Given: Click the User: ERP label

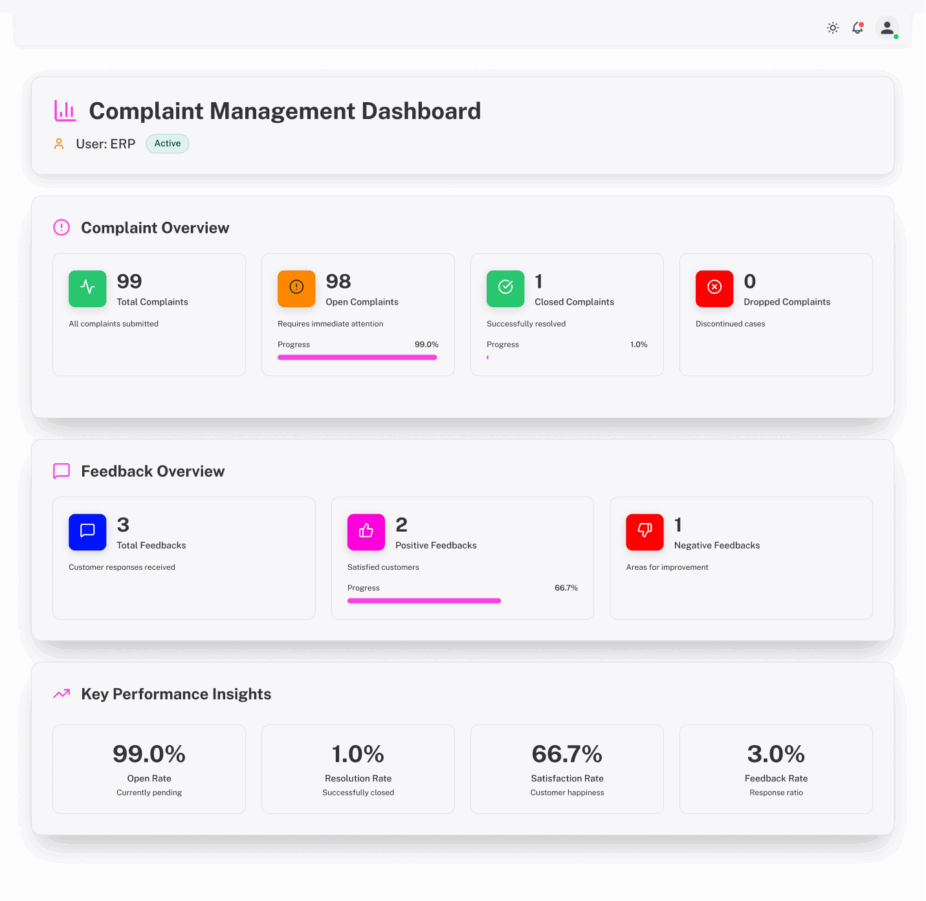Looking at the screenshot, I should click(105, 144).
